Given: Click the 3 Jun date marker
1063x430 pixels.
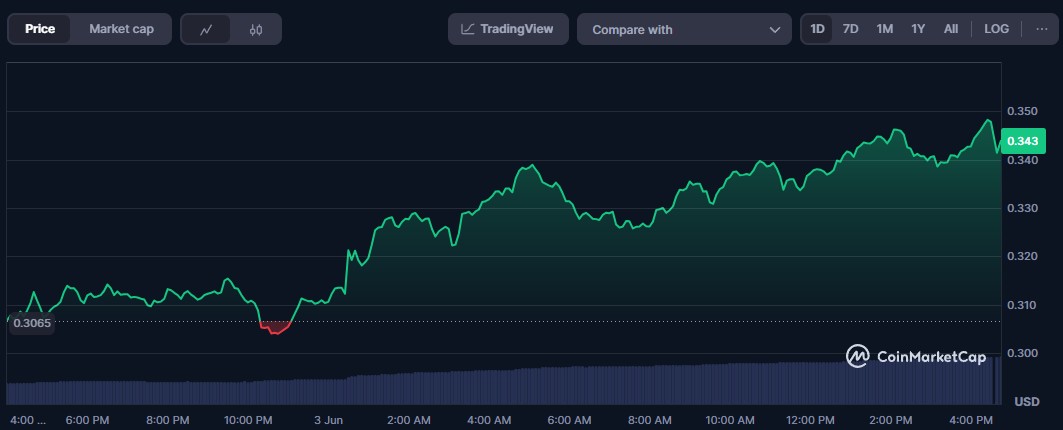Looking at the screenshot, I should pyautogui.click(x=329, y=419).
